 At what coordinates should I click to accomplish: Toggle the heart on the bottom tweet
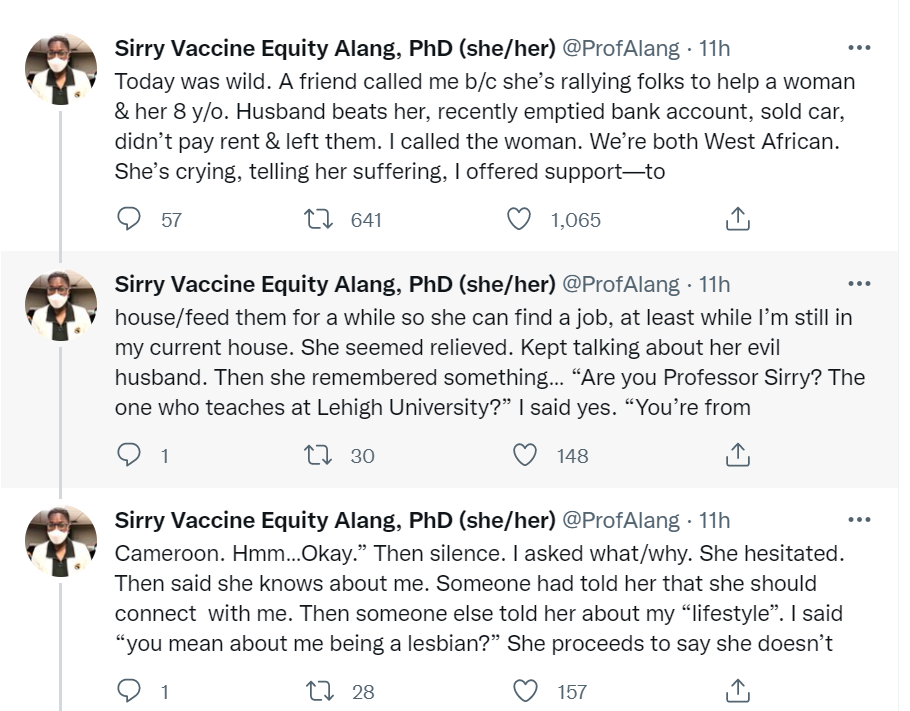[519, 690]
